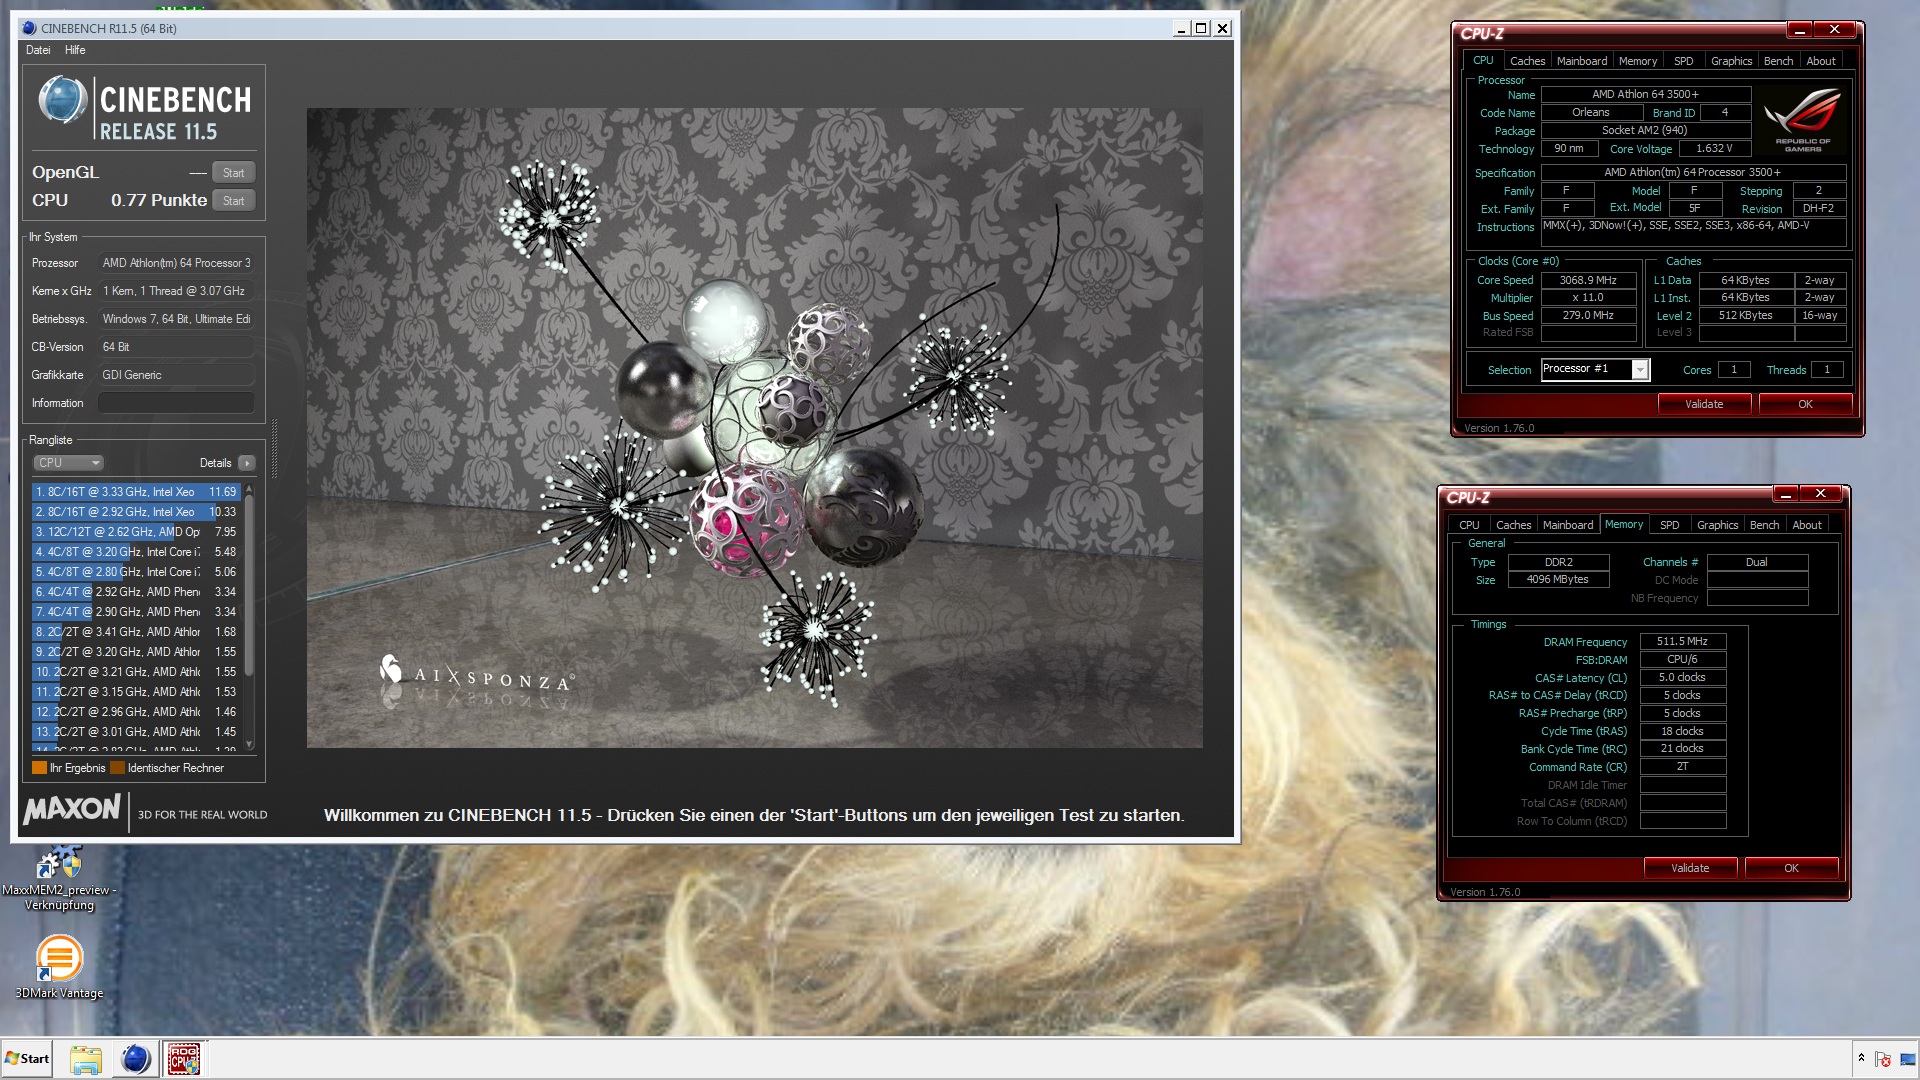Screen dimensions: 1920x1080
Task: Start the OpenGL benchmark test
Action: click(x=233, y=173)
